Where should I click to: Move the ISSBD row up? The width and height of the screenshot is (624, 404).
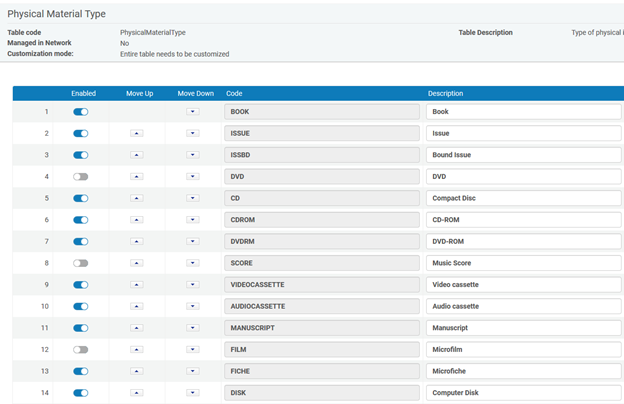tap(136, 155)
